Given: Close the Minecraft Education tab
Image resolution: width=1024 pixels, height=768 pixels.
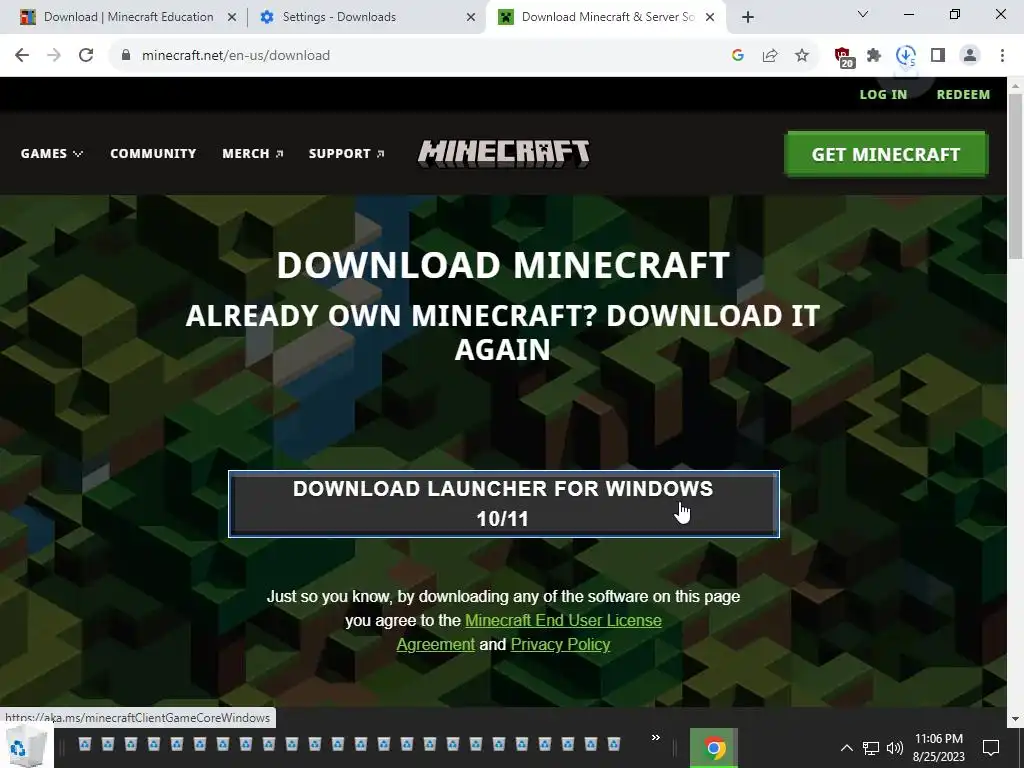Looking at the screenshot, I should pos(232,17).
